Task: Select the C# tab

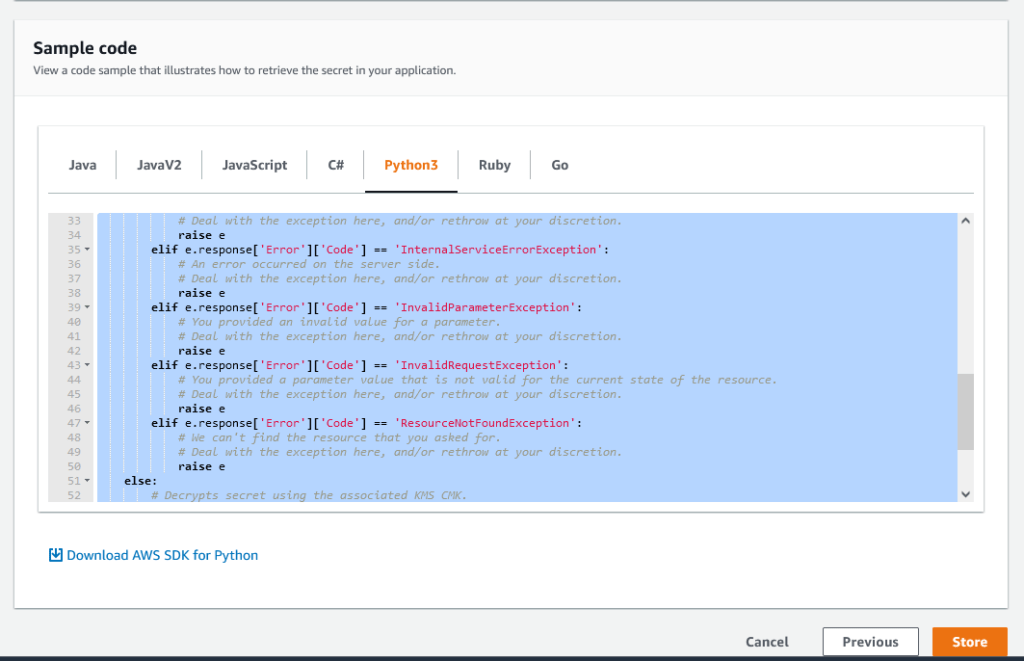Action: 334,164
